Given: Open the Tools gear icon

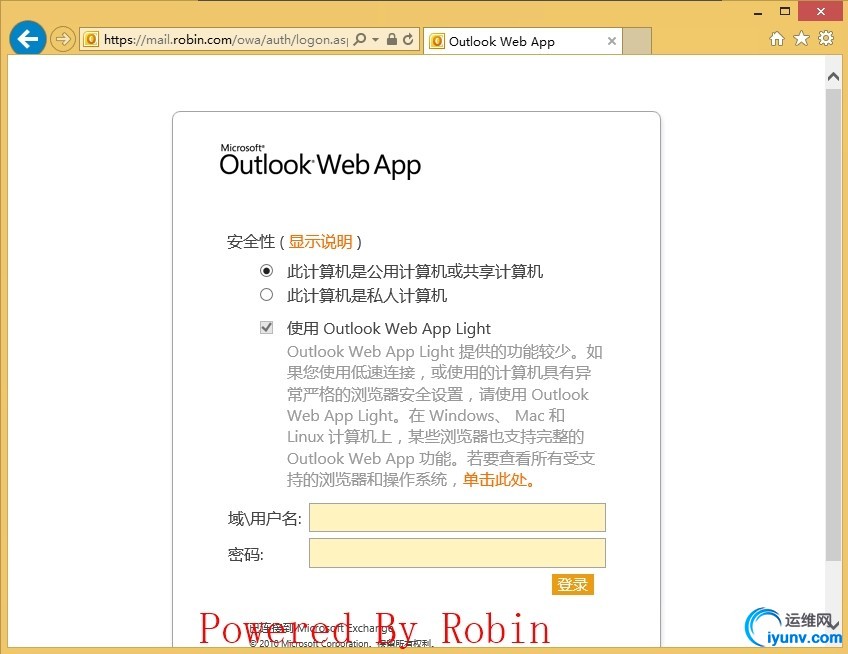Looking at the screenshot, I should (x=826, y=38).
